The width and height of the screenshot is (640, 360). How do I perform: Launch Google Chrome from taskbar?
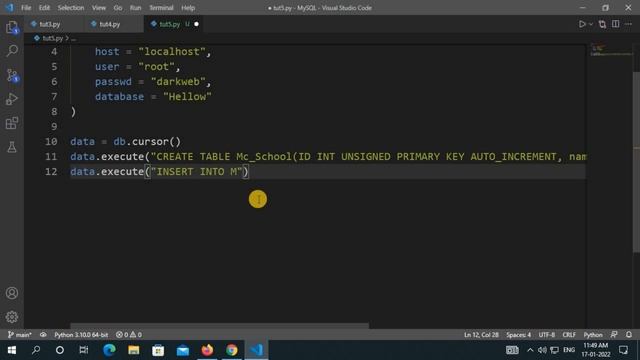(x=231, y=350)
